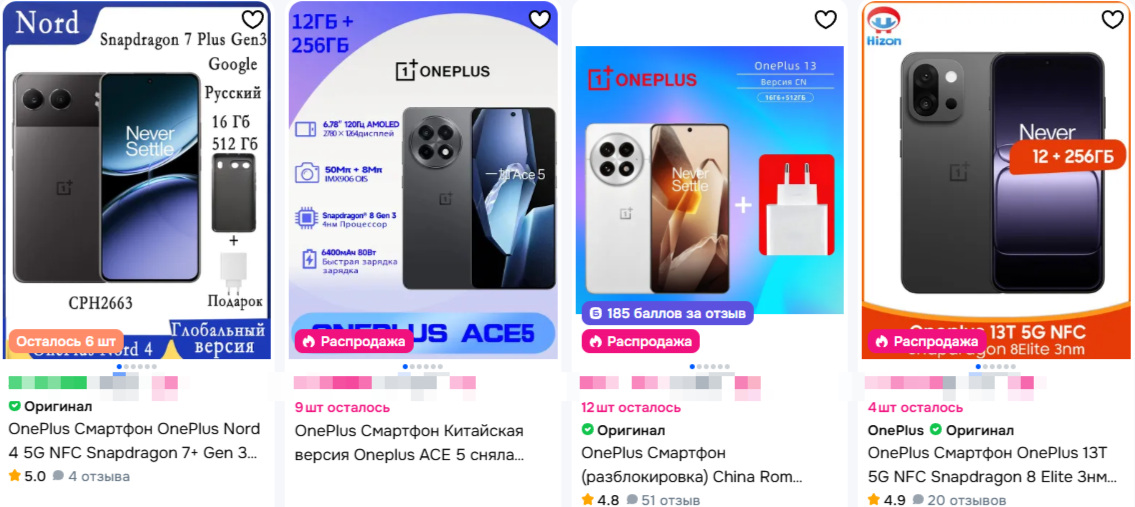This screenshot has width=1135, height=507.
Task: Open OnePlus Nord 4 5G NFC title link
Action: [x=134, y=442]
